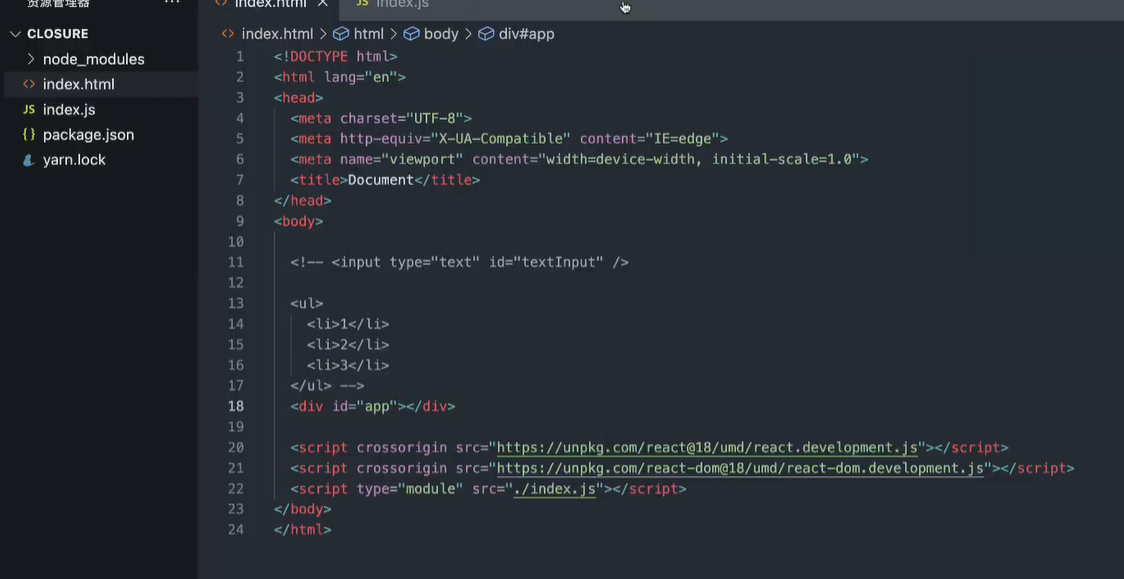Click line number 24 in the gutter
This screenshot has width=1124, height=579.
click(x=236, y=530)
